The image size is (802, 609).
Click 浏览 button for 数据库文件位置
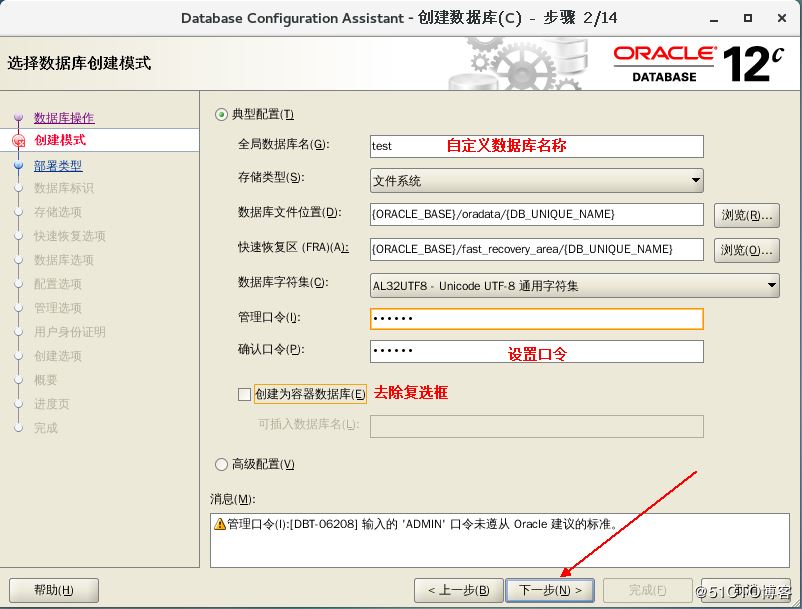(x=746, y=215)
